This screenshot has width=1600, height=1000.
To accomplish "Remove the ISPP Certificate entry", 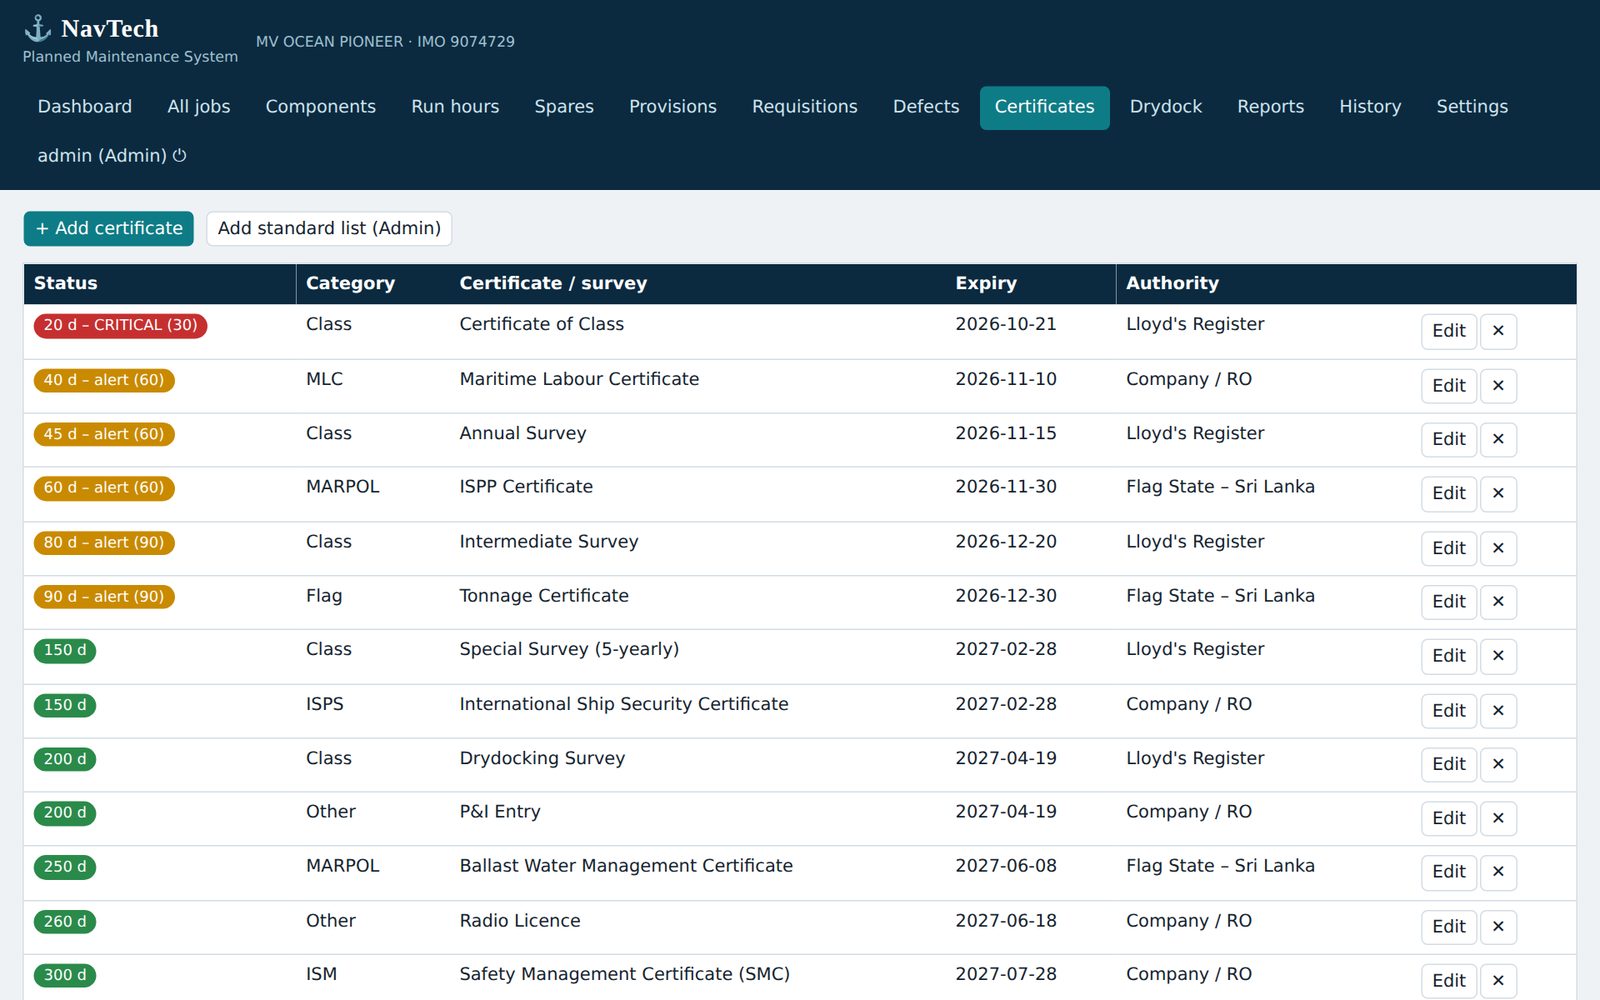I will pos(1498,493).
